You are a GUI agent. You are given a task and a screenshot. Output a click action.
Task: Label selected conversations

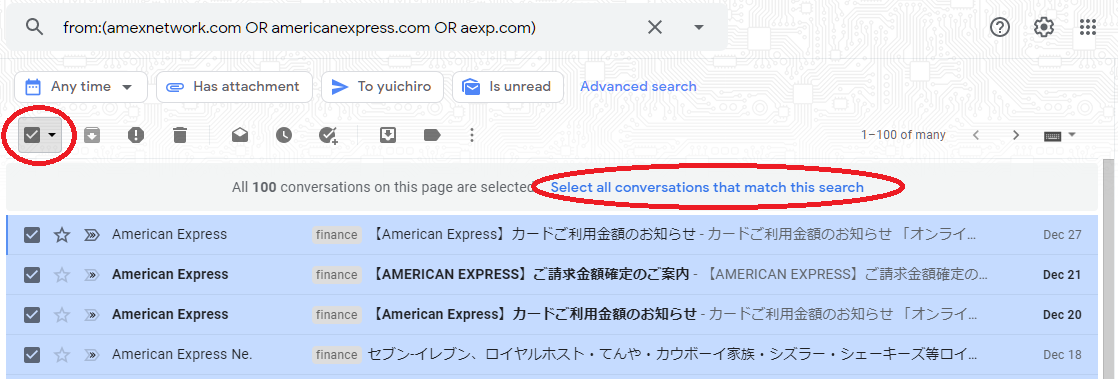431,135
